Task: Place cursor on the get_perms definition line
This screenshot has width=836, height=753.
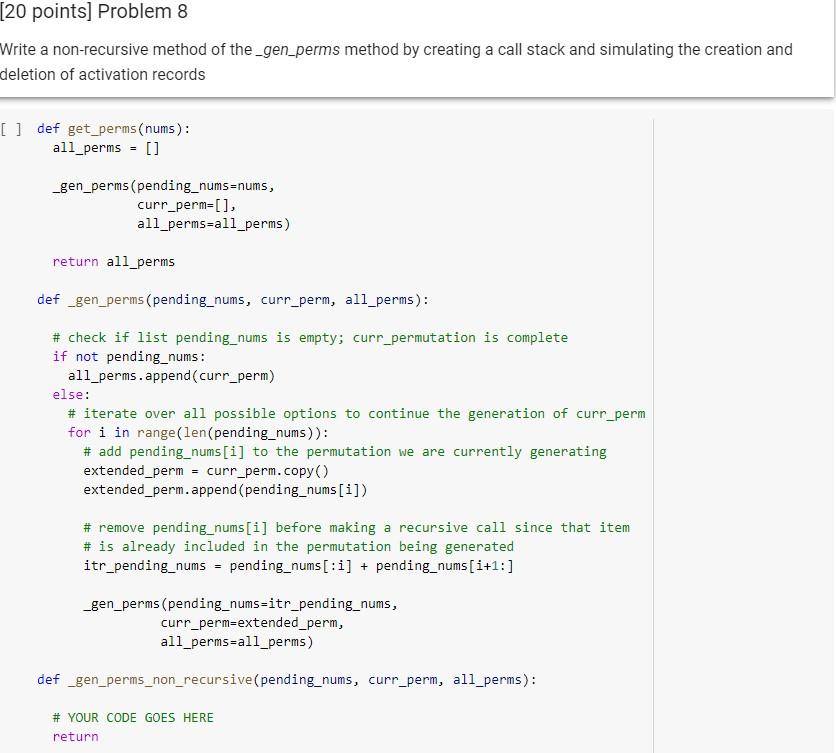Action: coord(115,128)
